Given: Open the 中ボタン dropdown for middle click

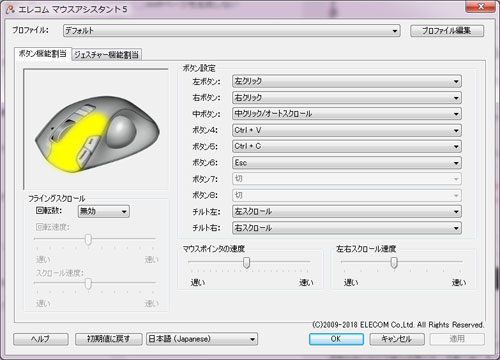Looking at the screenshot, I should tap(347, 114).
